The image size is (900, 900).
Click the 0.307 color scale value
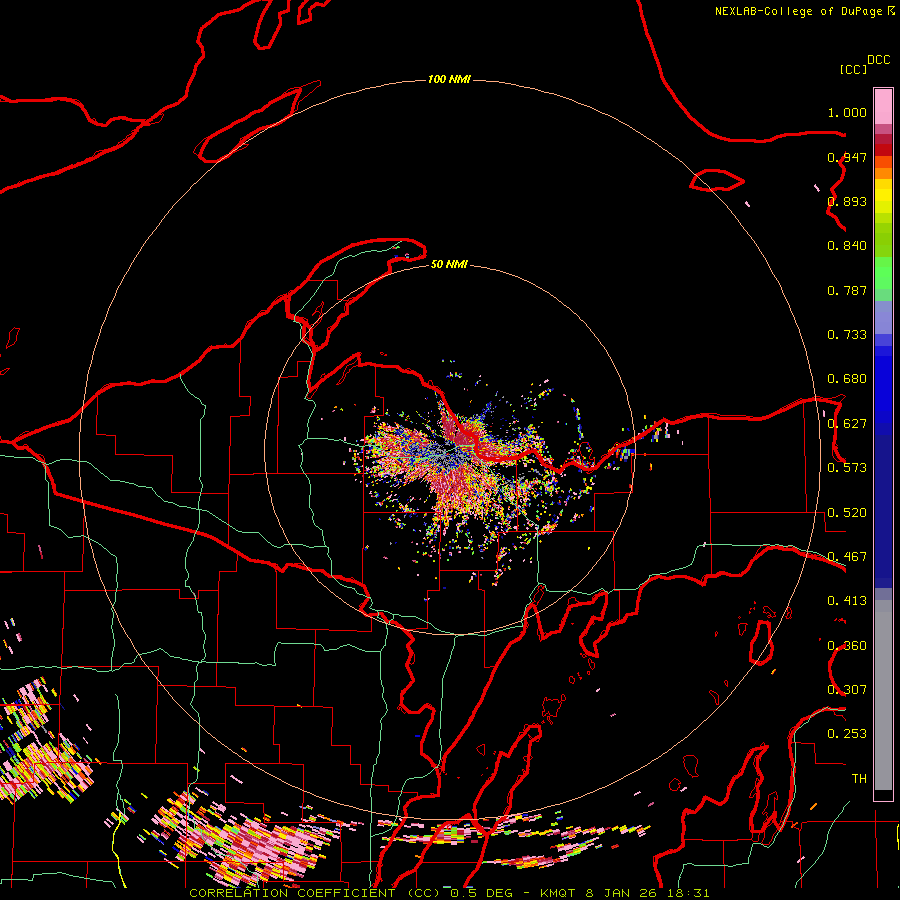coord(847,690)
